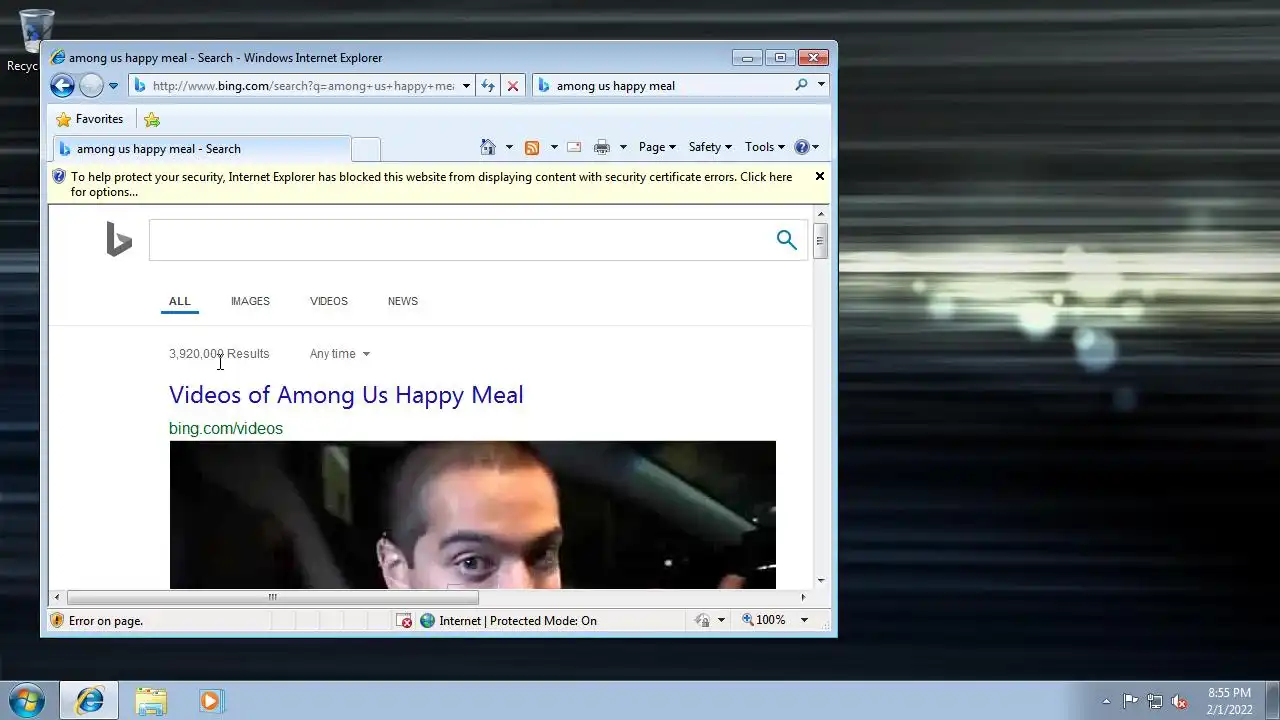This screenshot has height=720, width=1280.
Task: Click the Bing page search input
Action: 460,240
